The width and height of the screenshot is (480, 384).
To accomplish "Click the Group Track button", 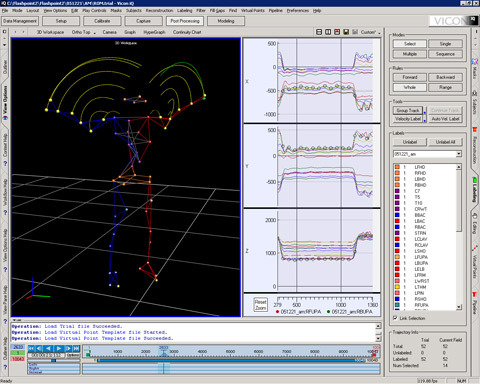I will pyautogui.click(x=408, y=110).
